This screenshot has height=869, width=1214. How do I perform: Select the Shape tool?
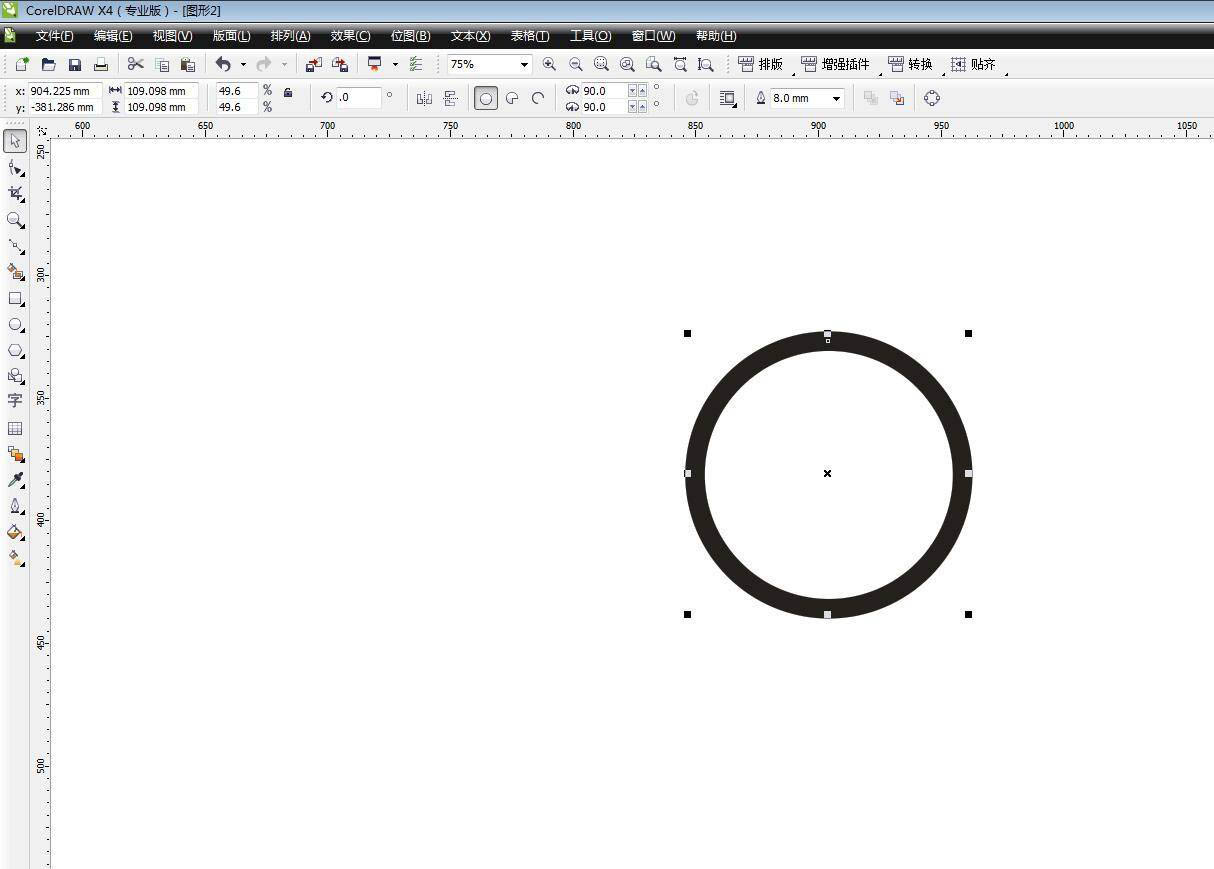pyautogui.click(x=16, y=167)
